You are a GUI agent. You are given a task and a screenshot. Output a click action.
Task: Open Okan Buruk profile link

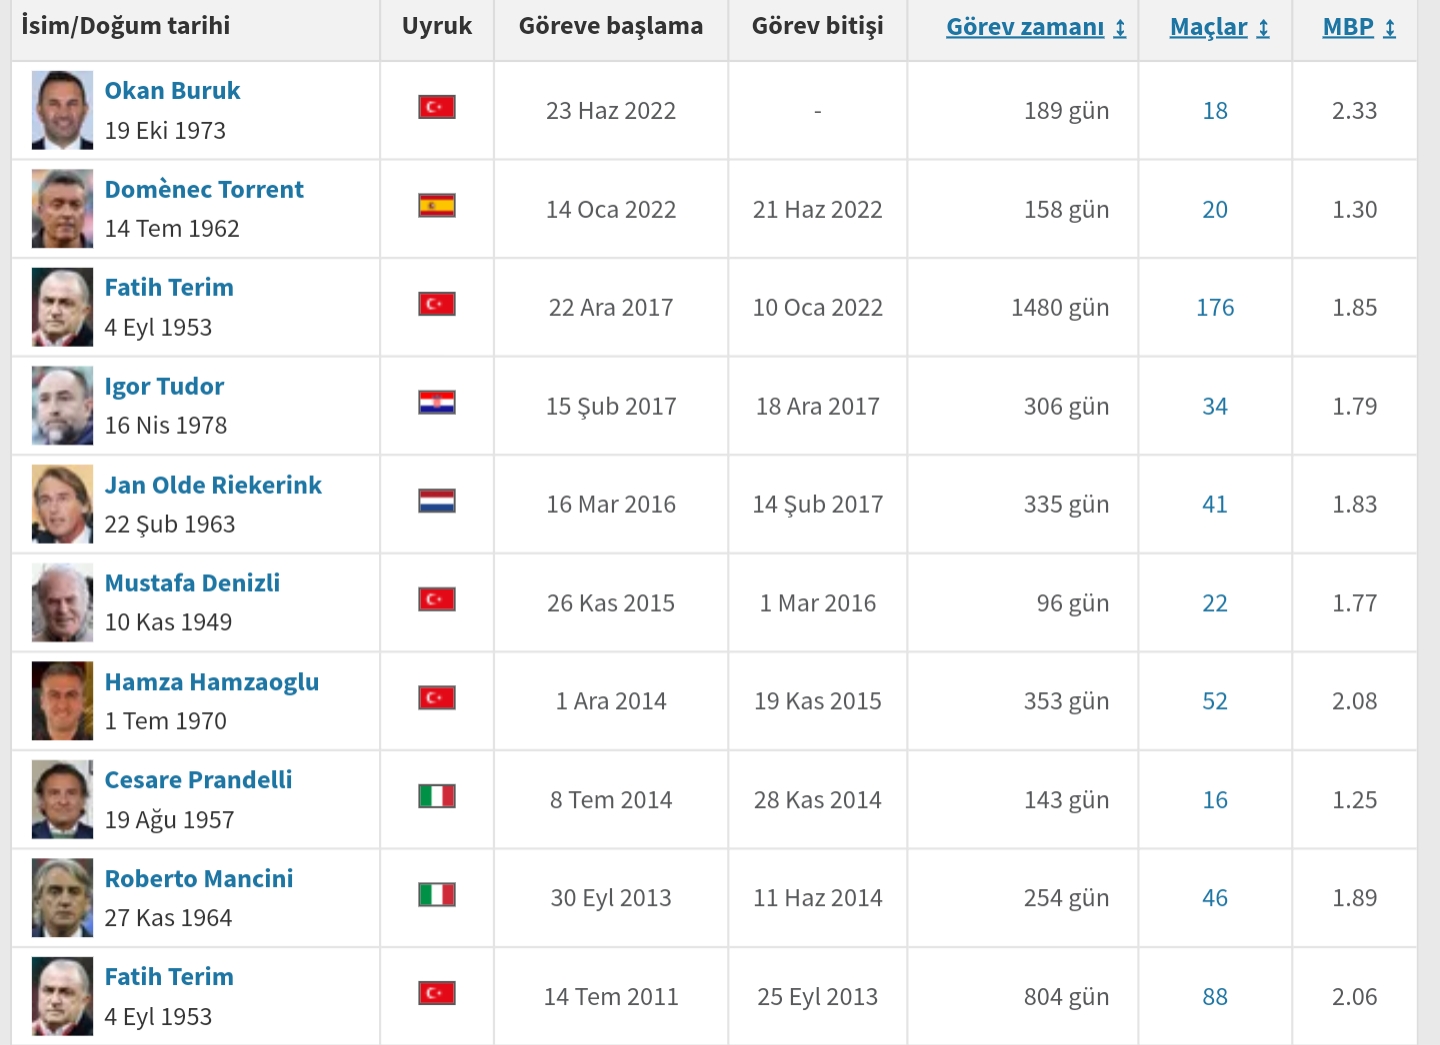172,91
